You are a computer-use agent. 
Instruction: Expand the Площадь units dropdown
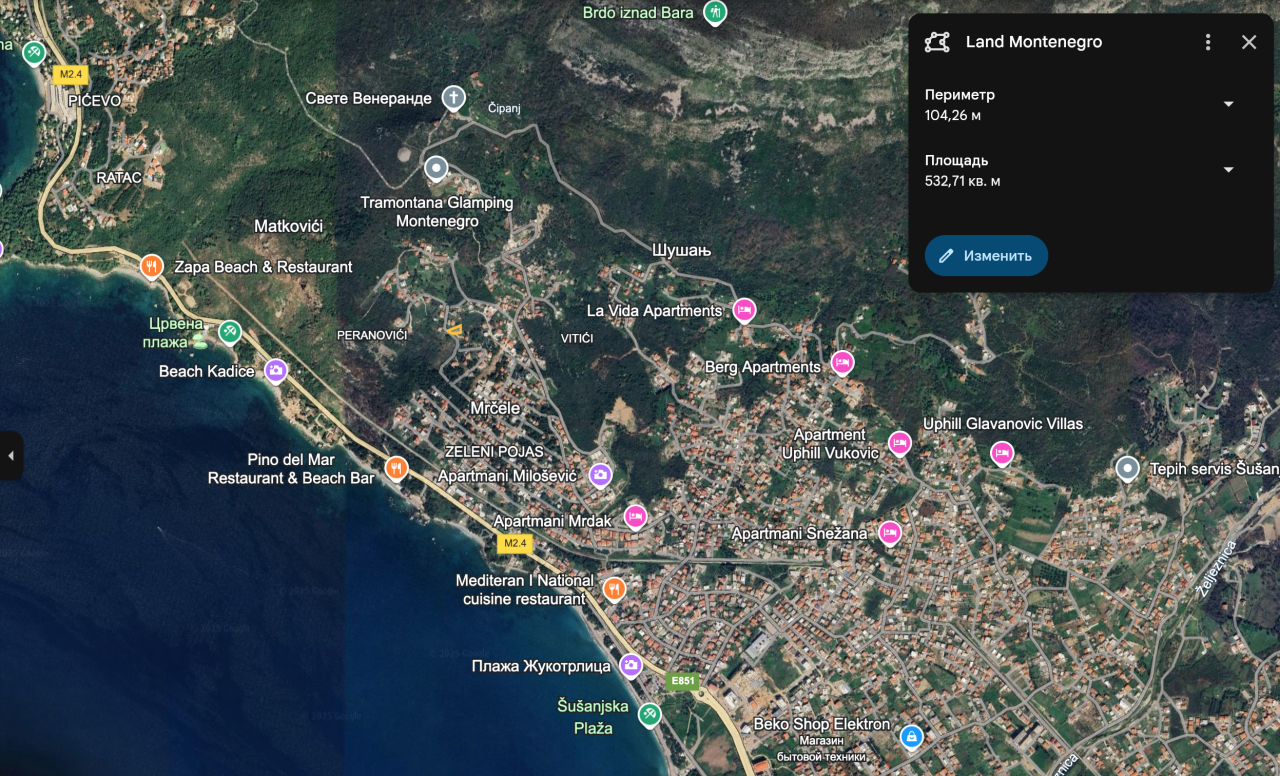point(1229,170)
